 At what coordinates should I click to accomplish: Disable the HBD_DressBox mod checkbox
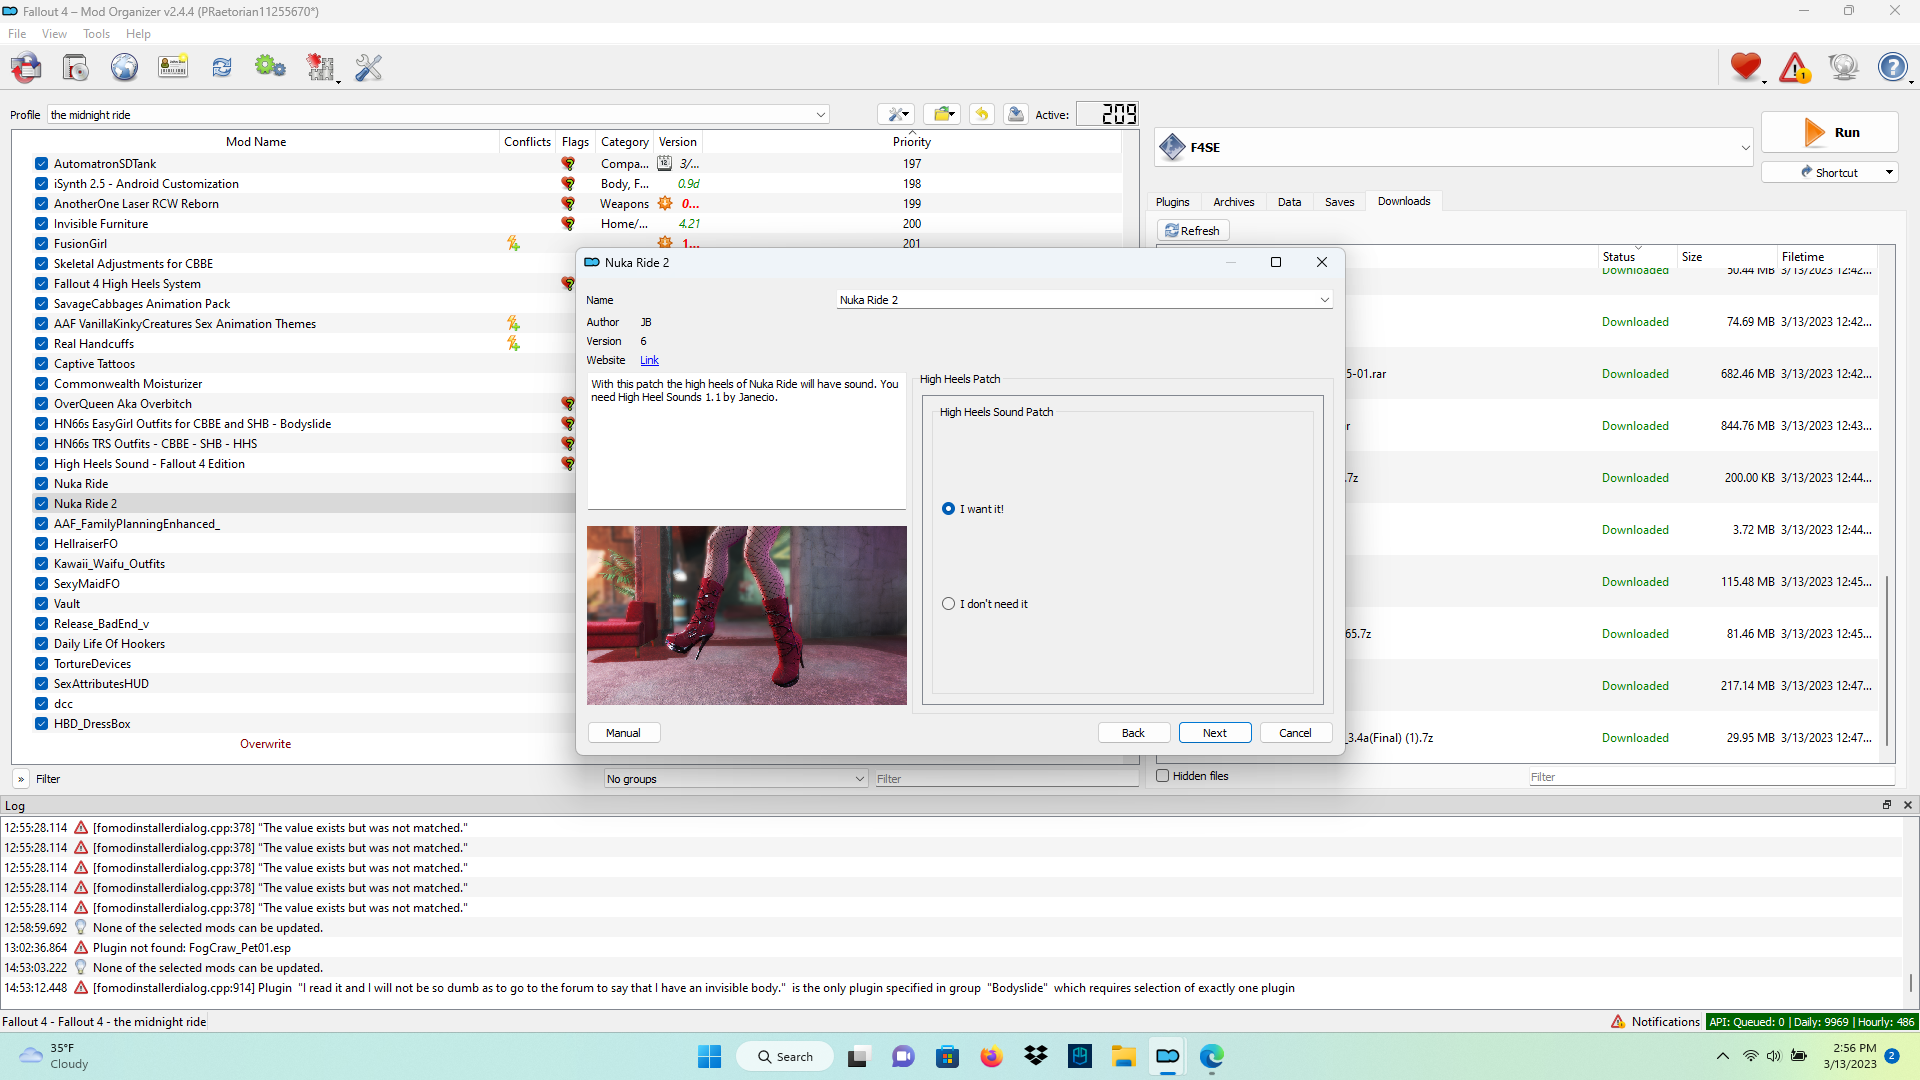[x=41, y=723]
